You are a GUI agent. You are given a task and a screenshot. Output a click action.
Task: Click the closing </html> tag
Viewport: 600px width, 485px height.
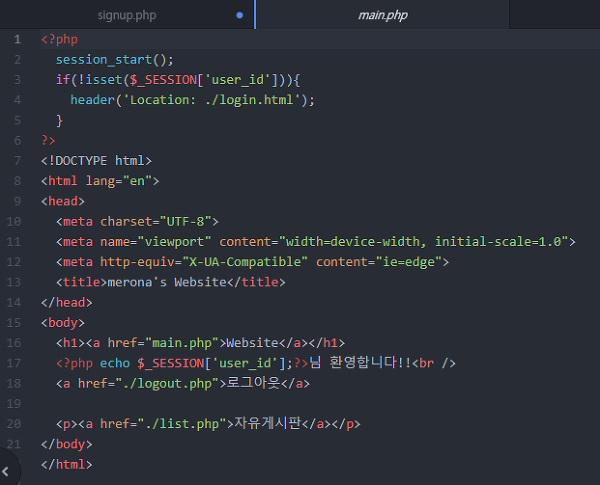click(67, 464)
